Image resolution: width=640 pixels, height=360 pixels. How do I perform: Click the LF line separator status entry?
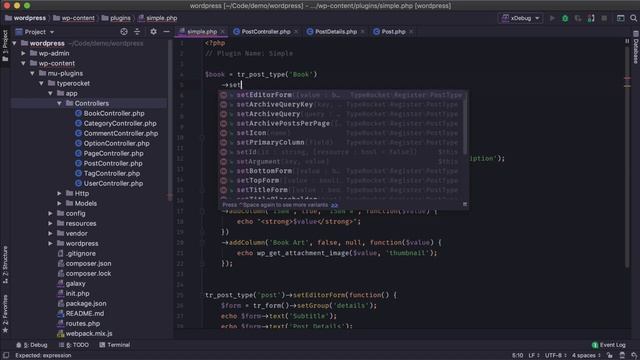coord(534,356)
